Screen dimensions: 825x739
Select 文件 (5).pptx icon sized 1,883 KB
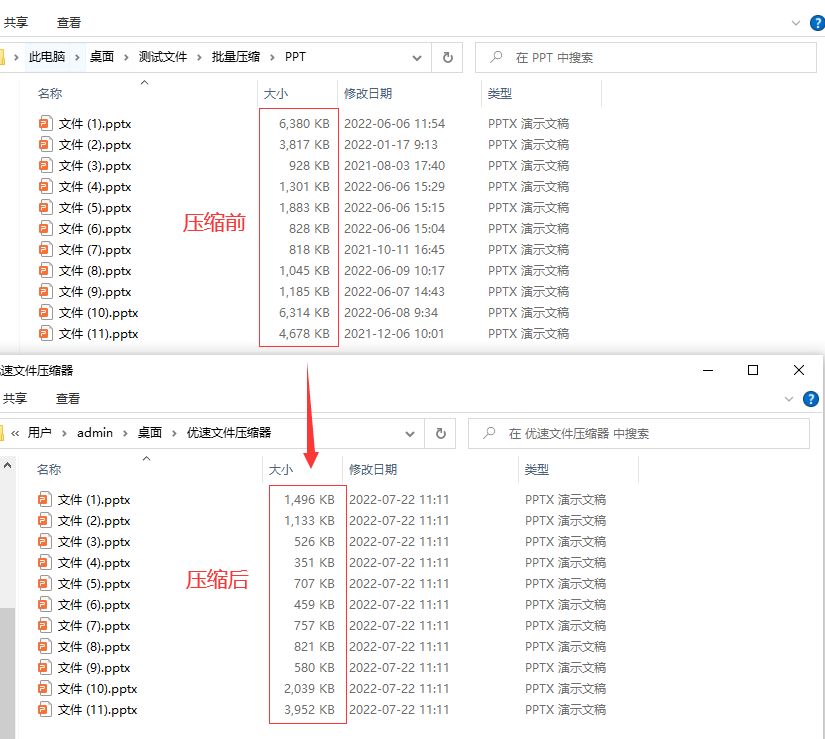tap(45, 208)
